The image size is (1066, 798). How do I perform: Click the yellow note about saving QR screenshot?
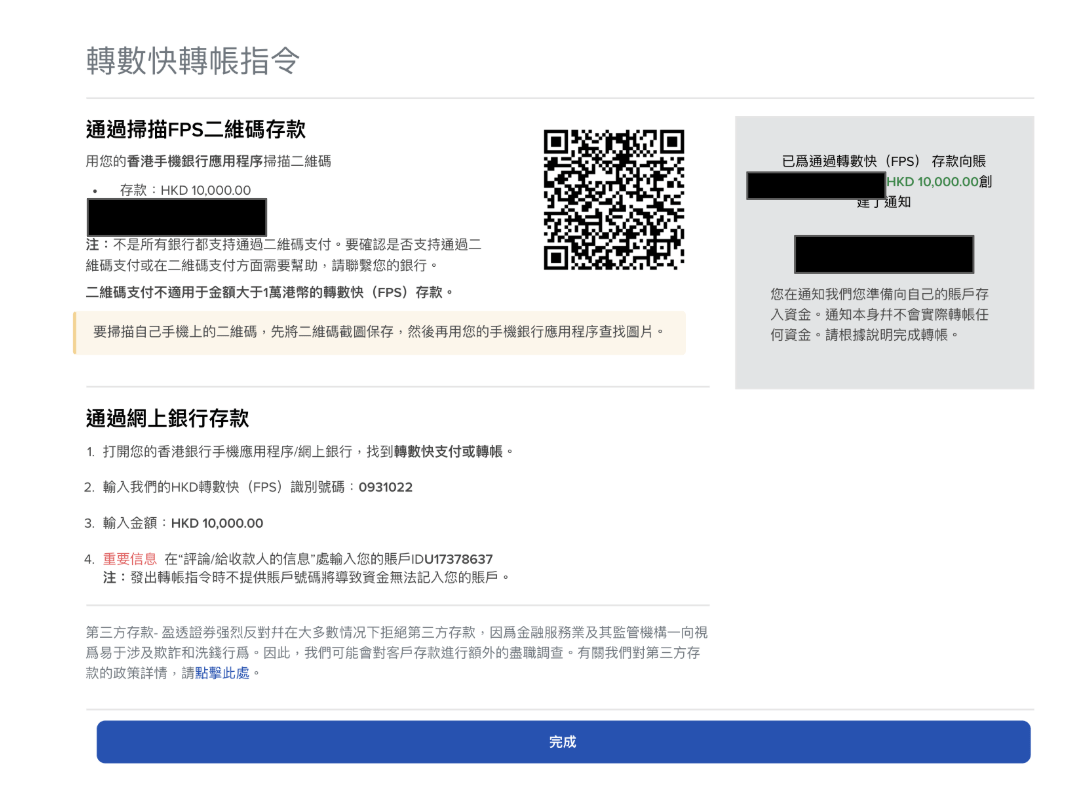379,332
